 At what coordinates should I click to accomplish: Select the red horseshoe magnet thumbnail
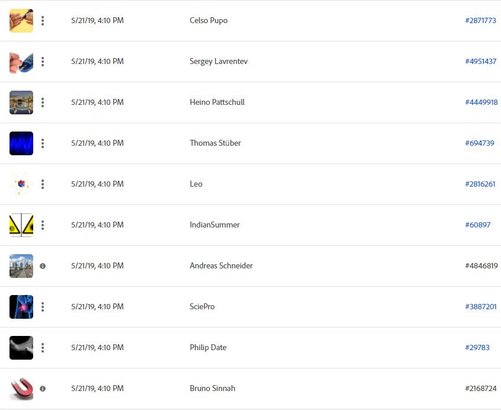tap(21, 389)
